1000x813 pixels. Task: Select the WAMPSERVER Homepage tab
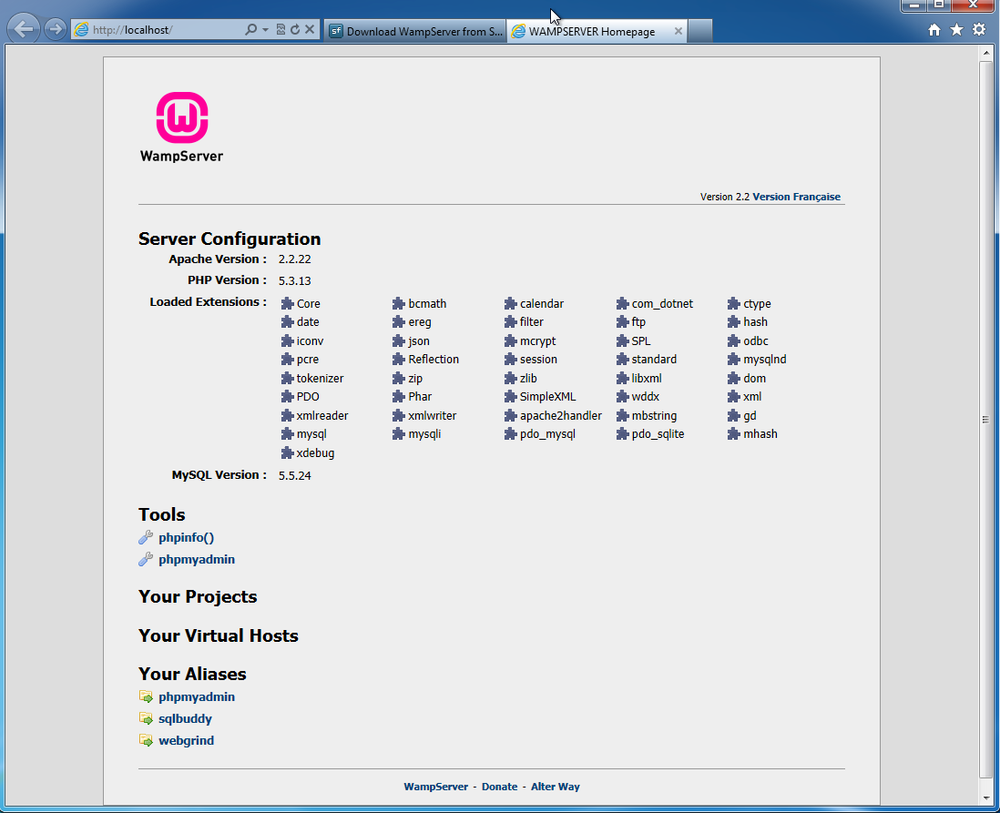[591, 31]
